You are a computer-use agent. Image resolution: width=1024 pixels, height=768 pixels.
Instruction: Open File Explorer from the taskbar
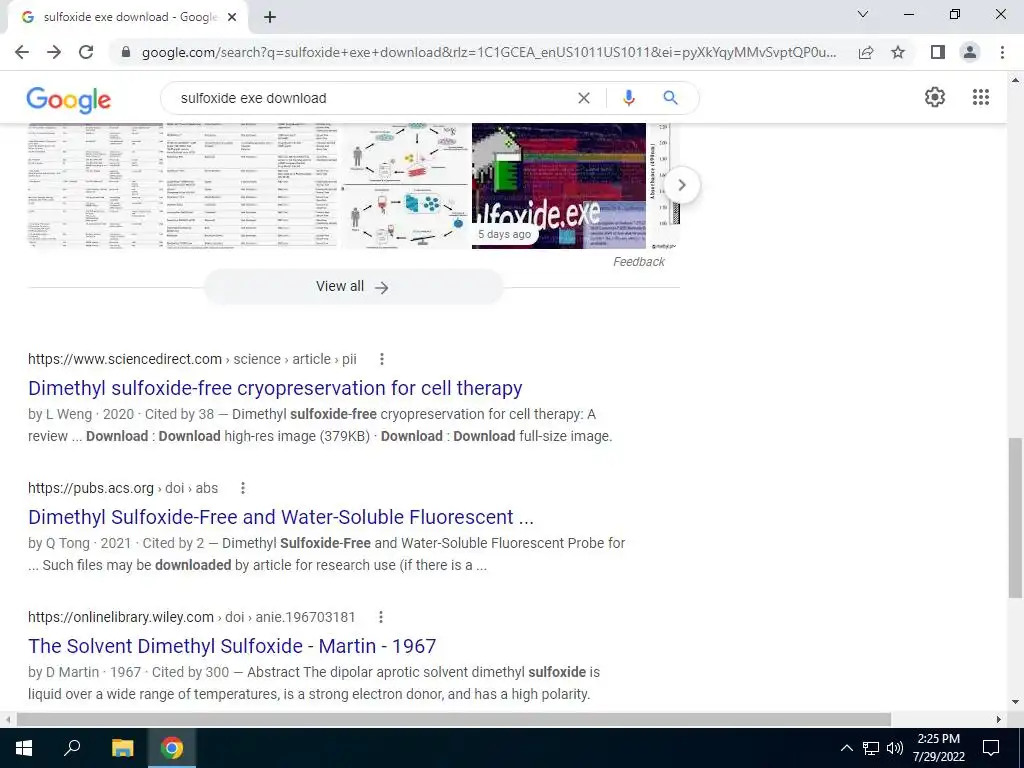click(122, 748)
